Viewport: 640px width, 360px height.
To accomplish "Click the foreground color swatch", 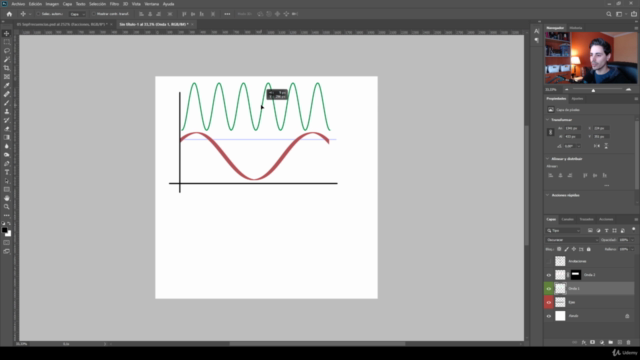I will click(4, 231).
